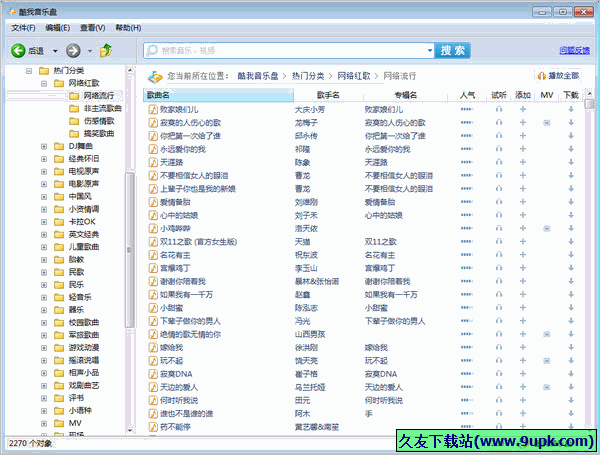
Task: Click the 网络红歌 breadcrumb link
Action: [x=354, y=76]
